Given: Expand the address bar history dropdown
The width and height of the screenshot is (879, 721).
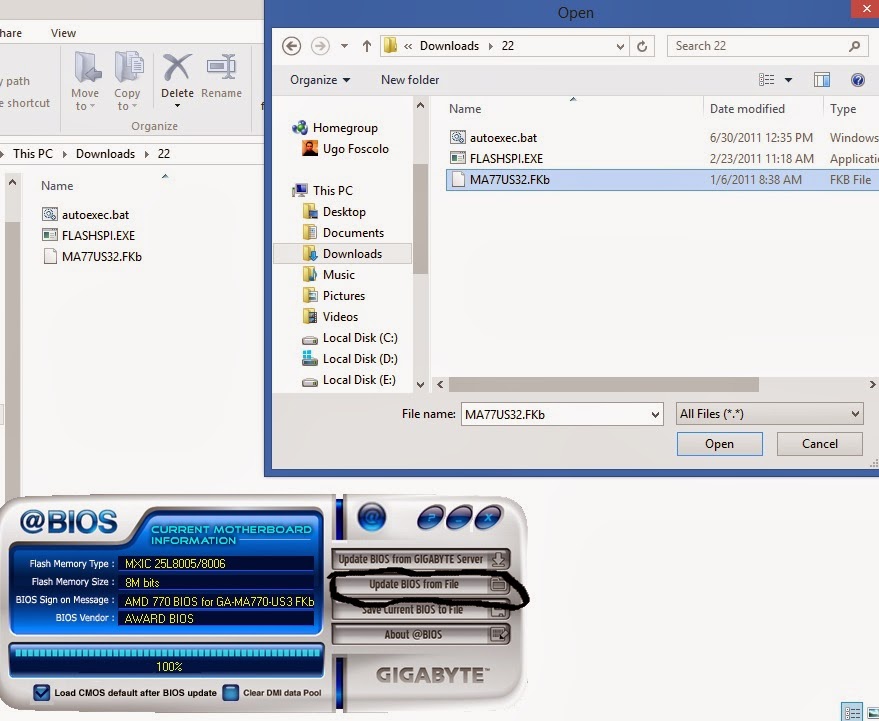Looking at the screenshot, I should coord(620,47).
